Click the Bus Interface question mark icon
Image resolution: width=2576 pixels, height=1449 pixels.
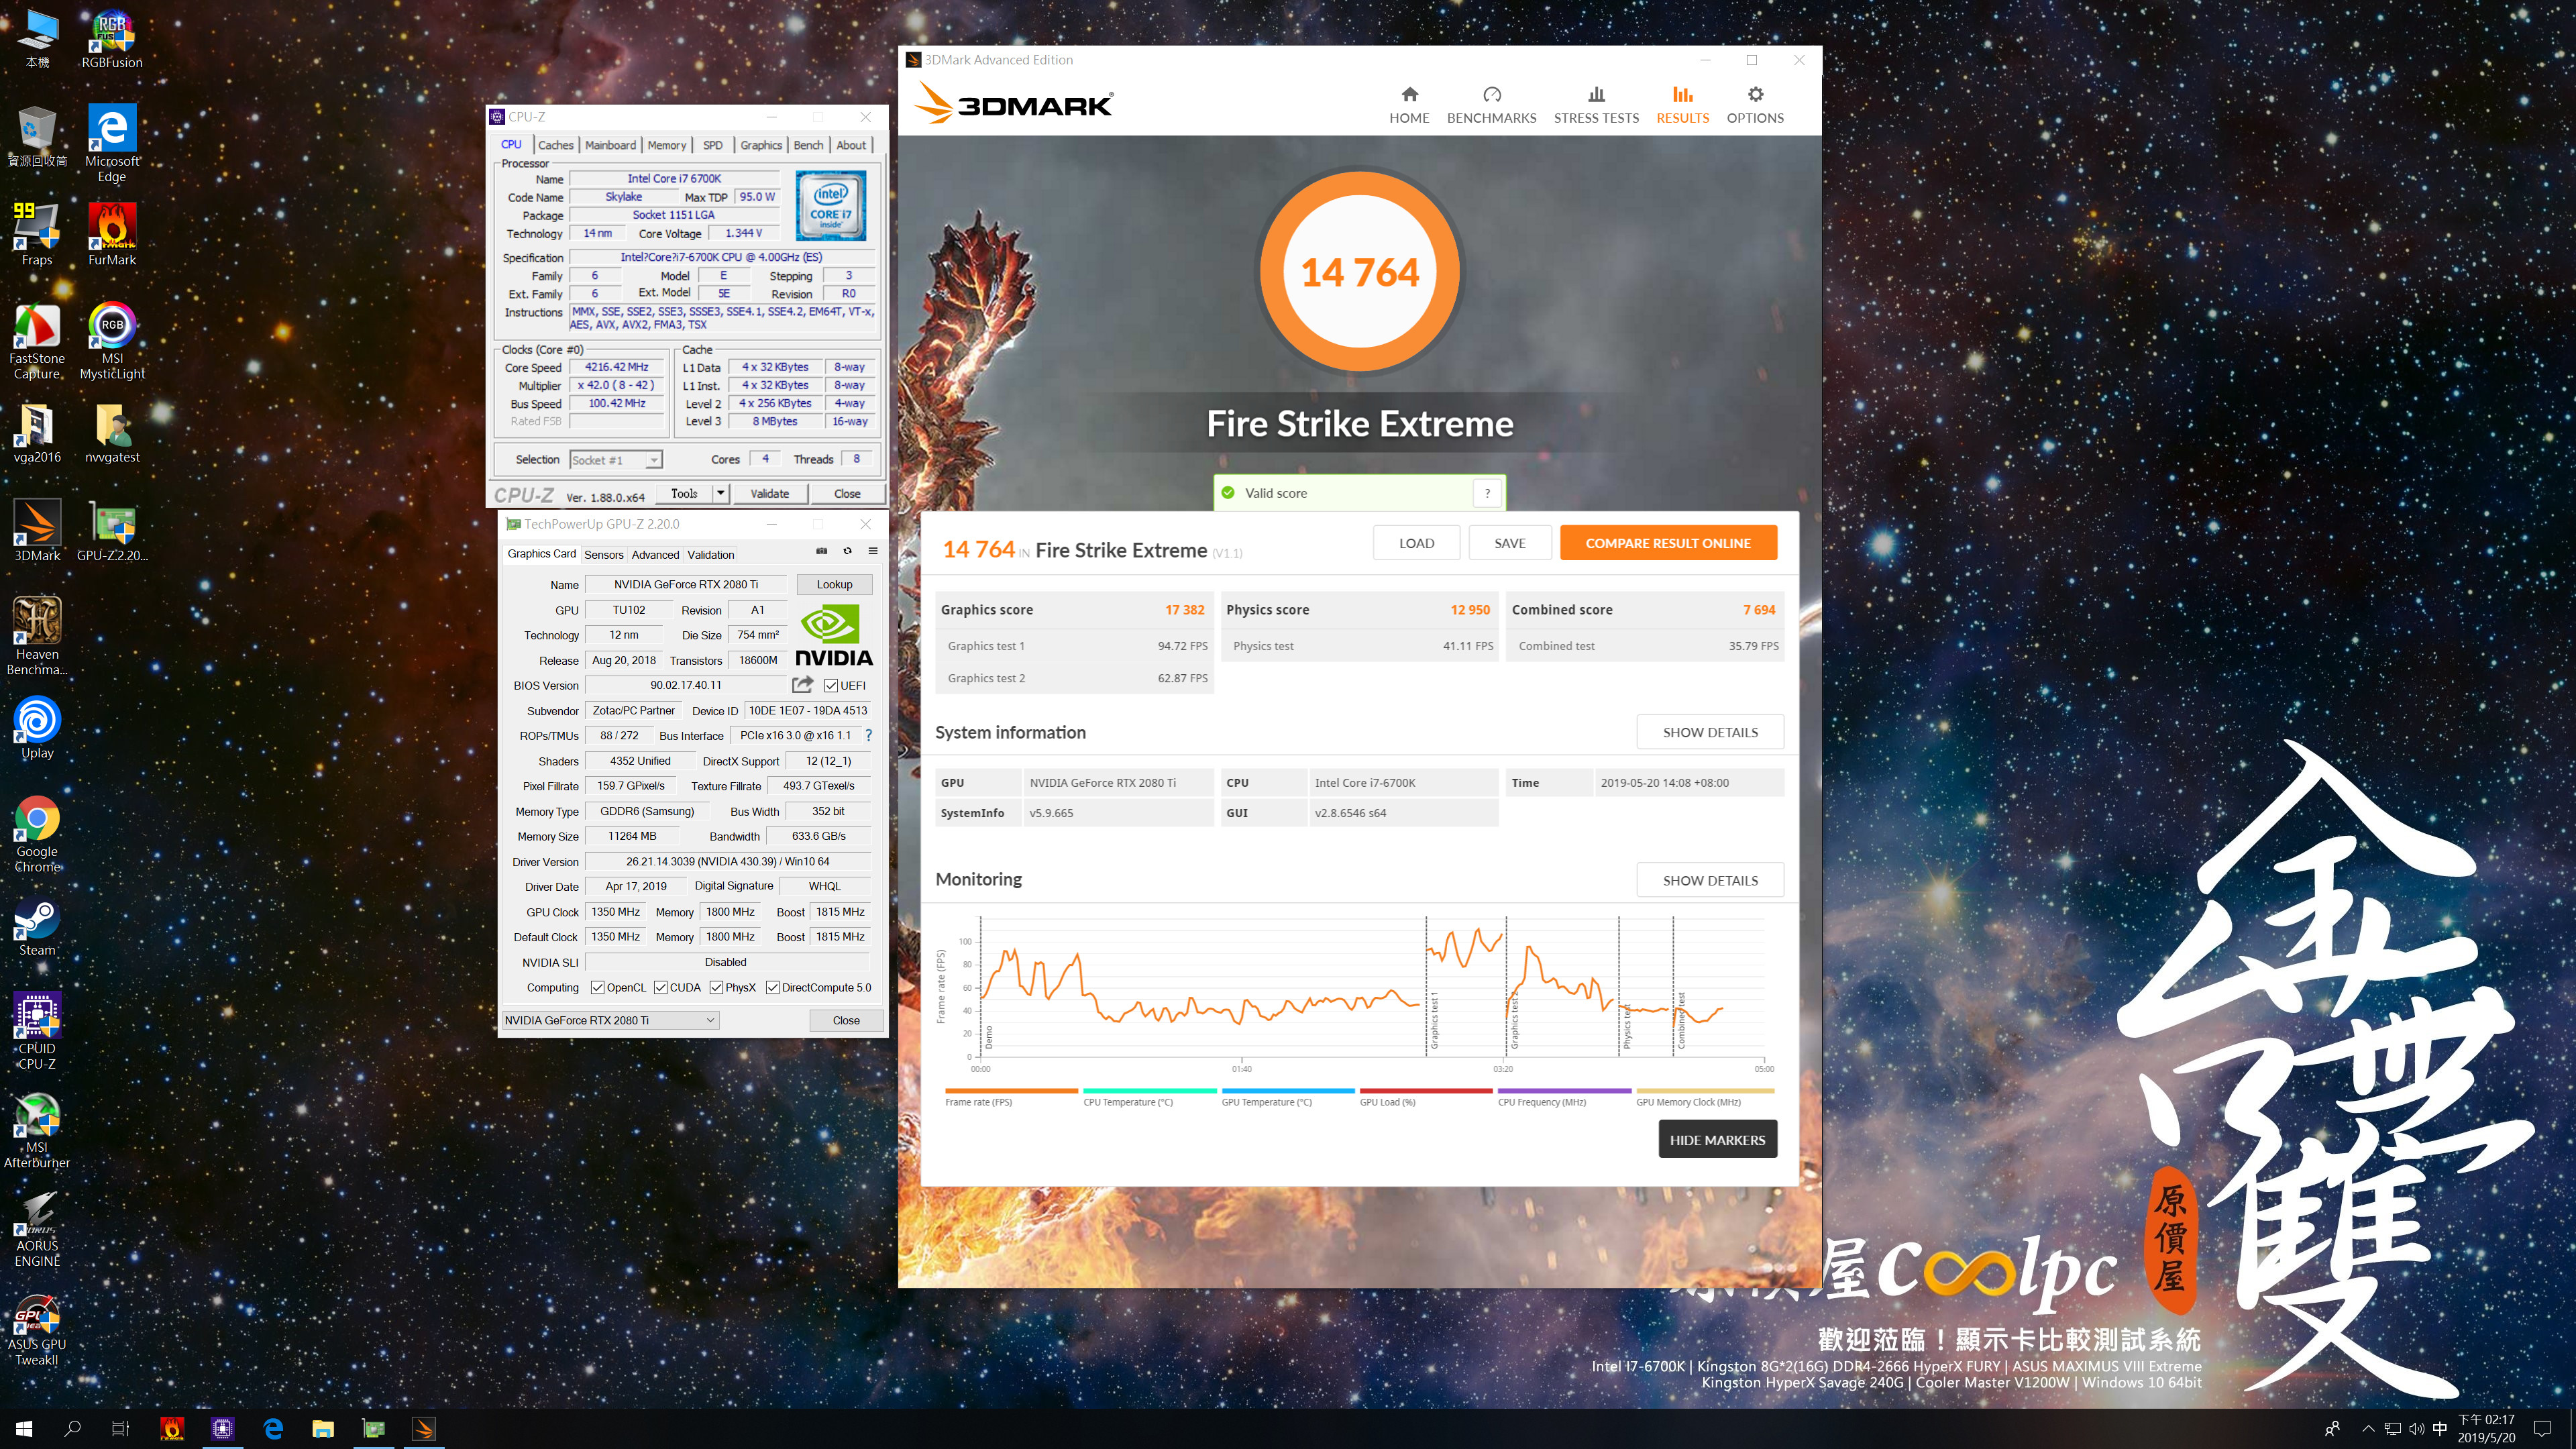[x=868, y=735]
